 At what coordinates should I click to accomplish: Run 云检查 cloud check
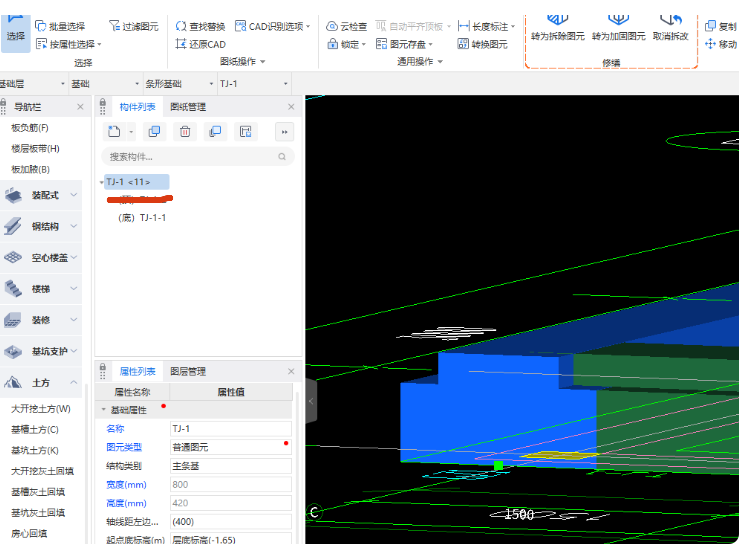pyautogui.click(x=346, y=26)
